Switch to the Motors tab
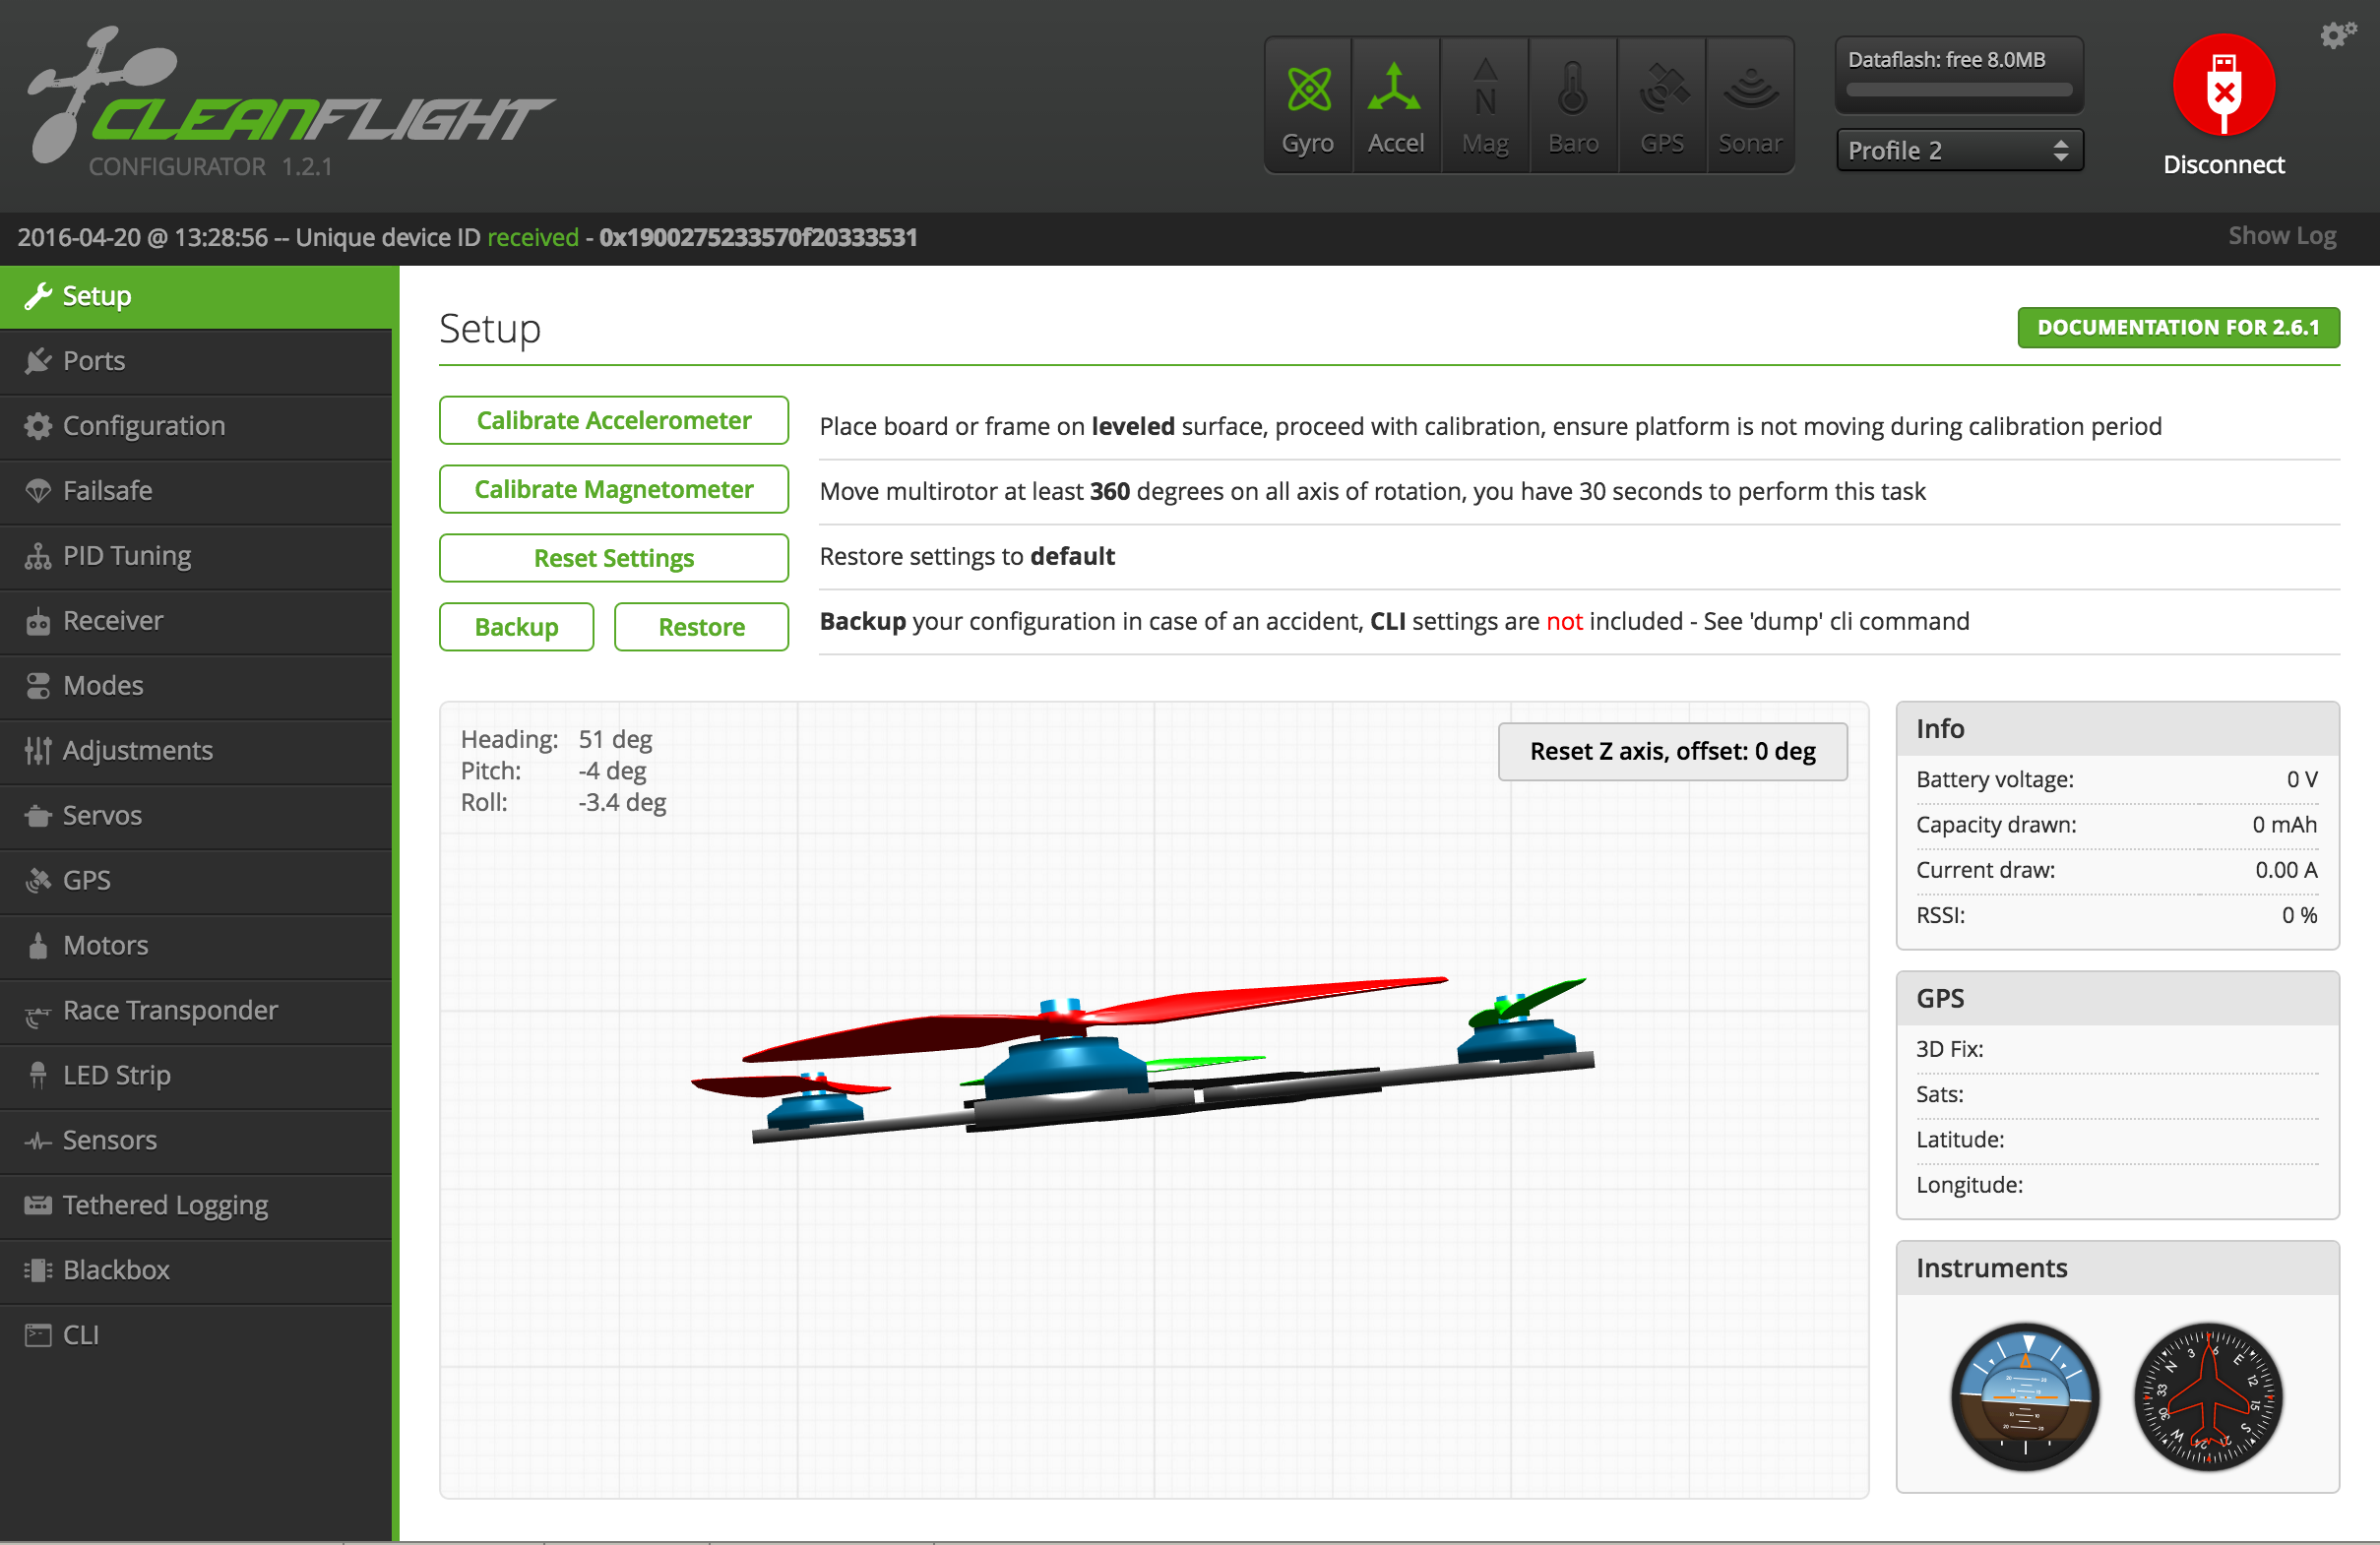Screen dimensions: 2380x1545 click(x=105, y=945)
